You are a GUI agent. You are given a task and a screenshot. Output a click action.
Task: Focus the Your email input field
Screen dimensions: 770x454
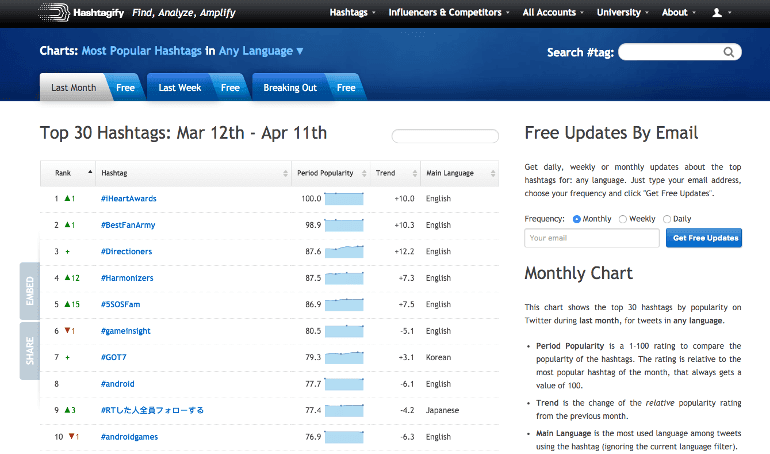[x=592, y=238]
